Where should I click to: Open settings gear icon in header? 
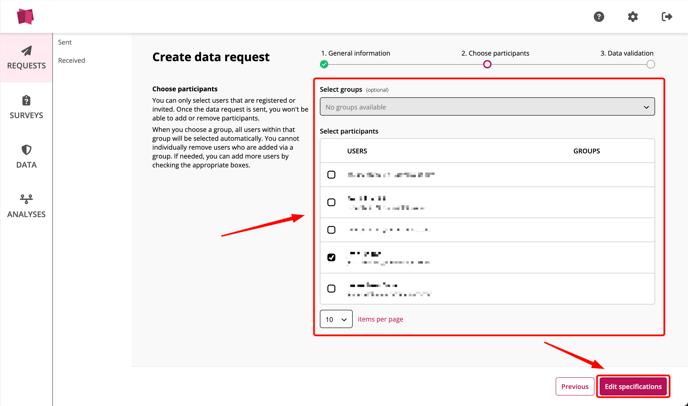pyautogui.click(x=632, y=17)
